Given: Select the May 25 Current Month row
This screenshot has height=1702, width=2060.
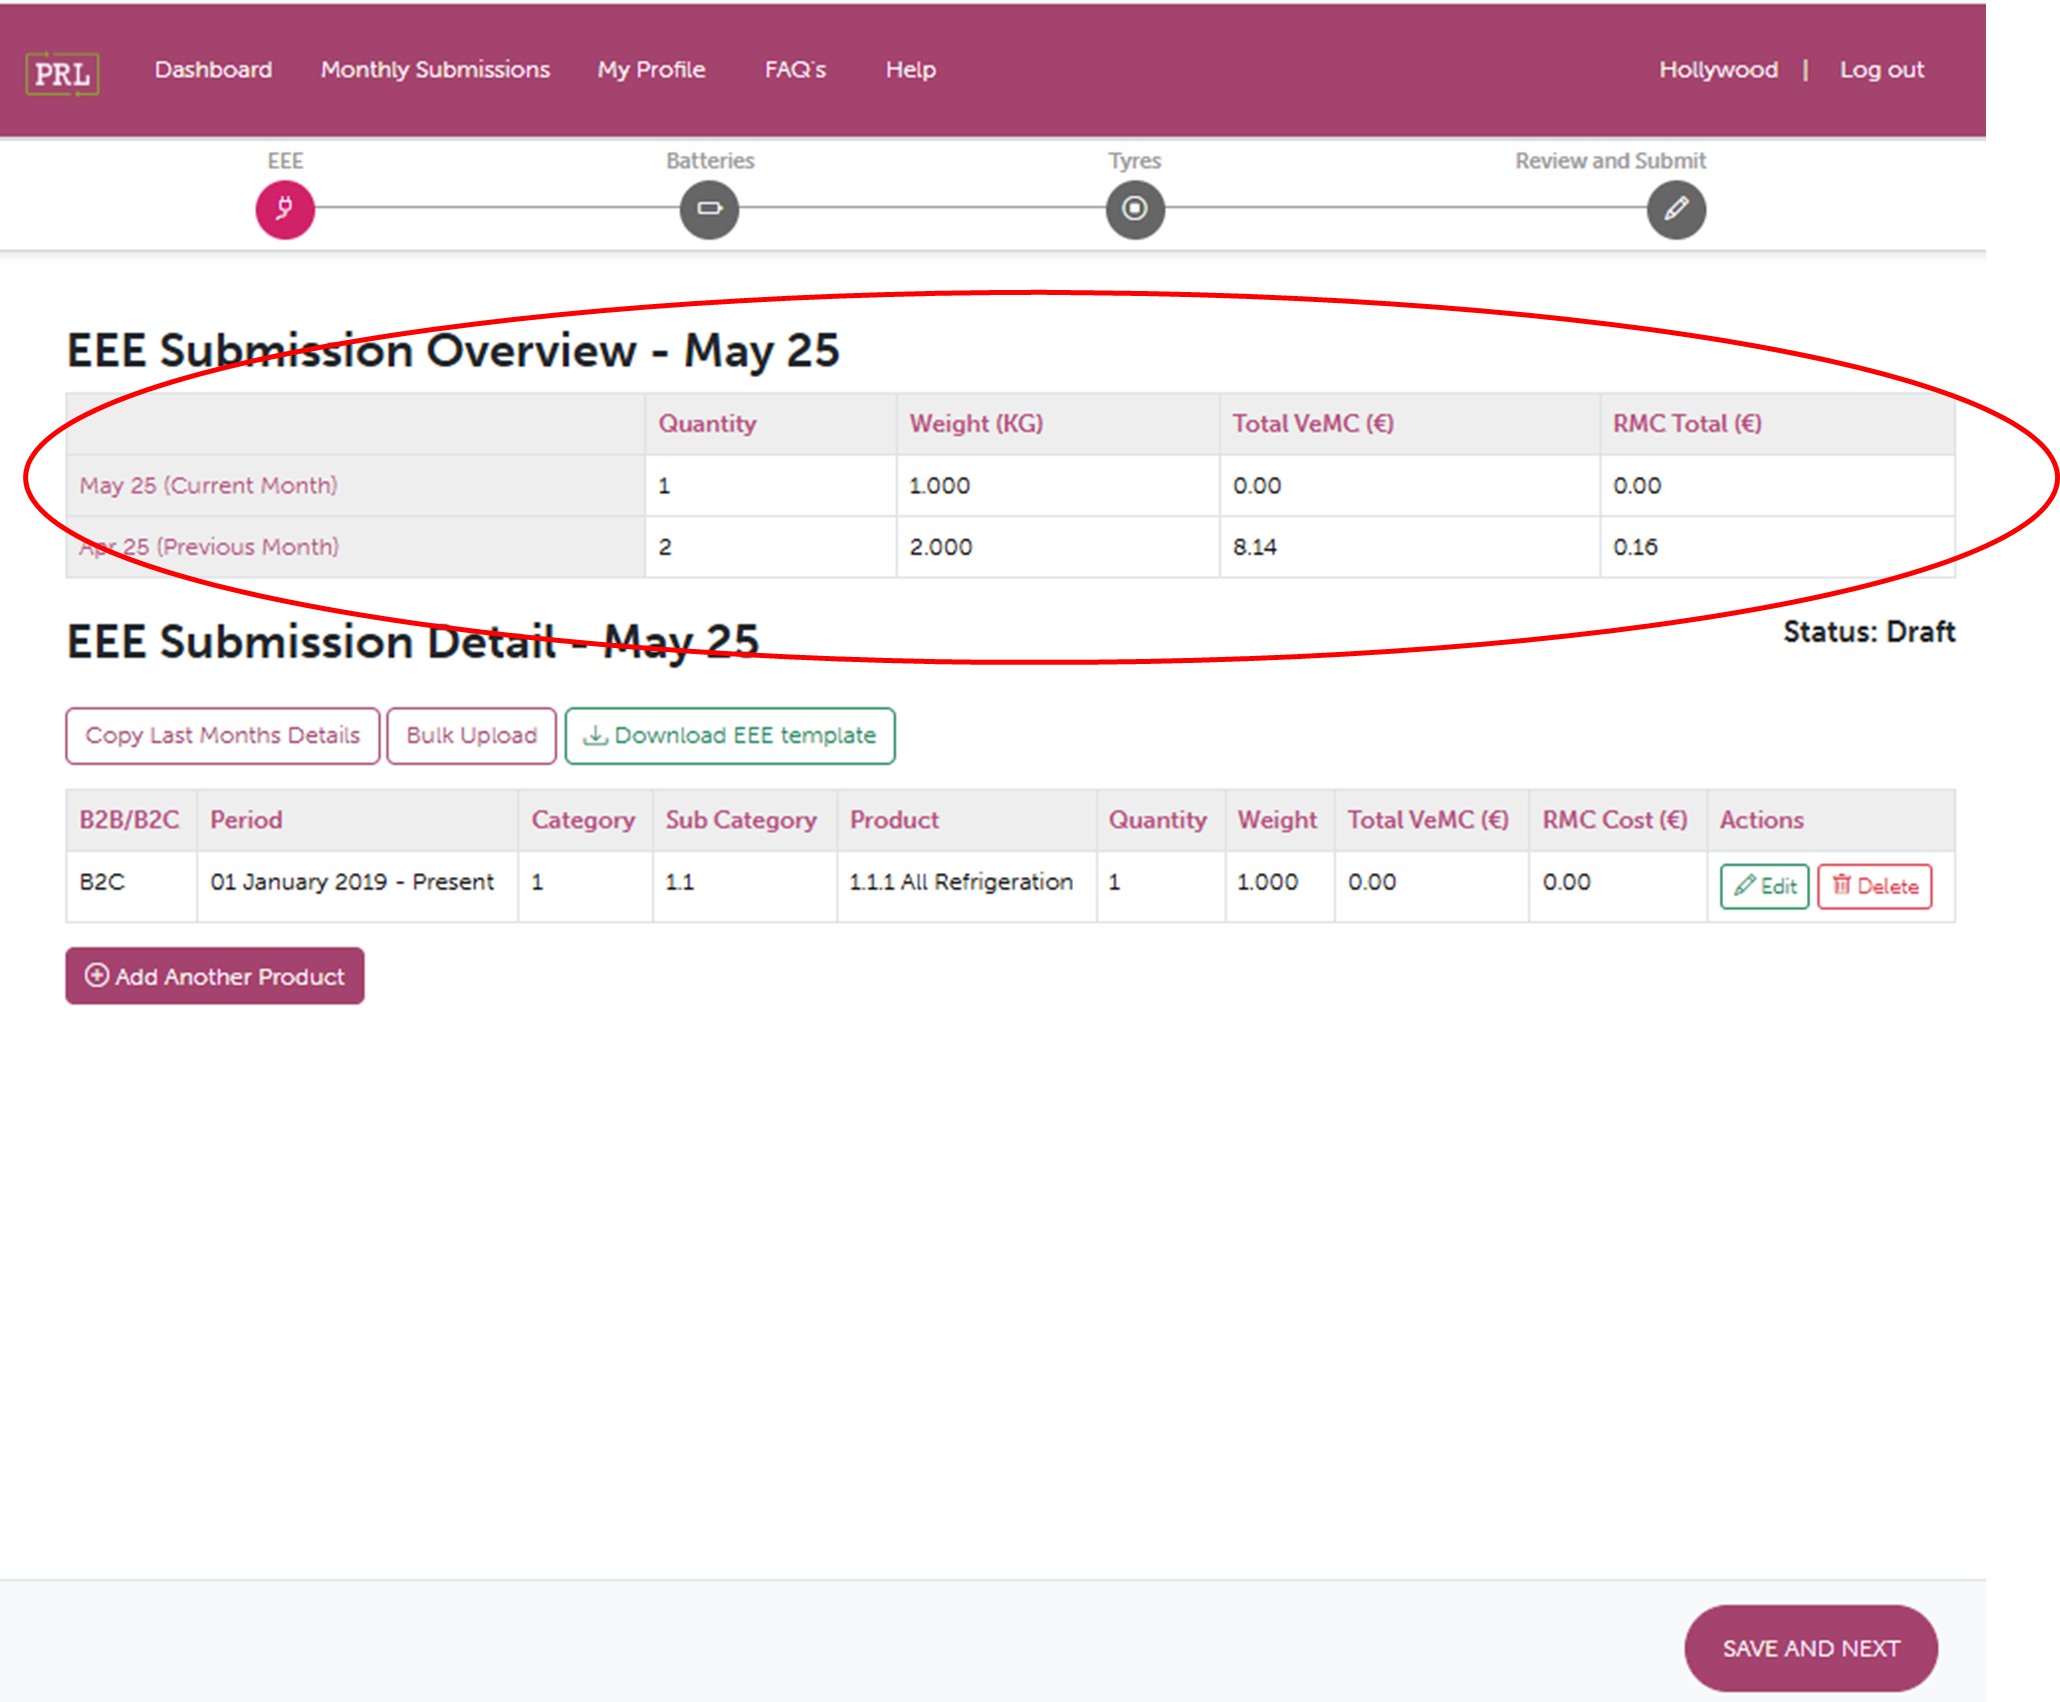Looking at the screenshot, I should click(x=209, y=486).
